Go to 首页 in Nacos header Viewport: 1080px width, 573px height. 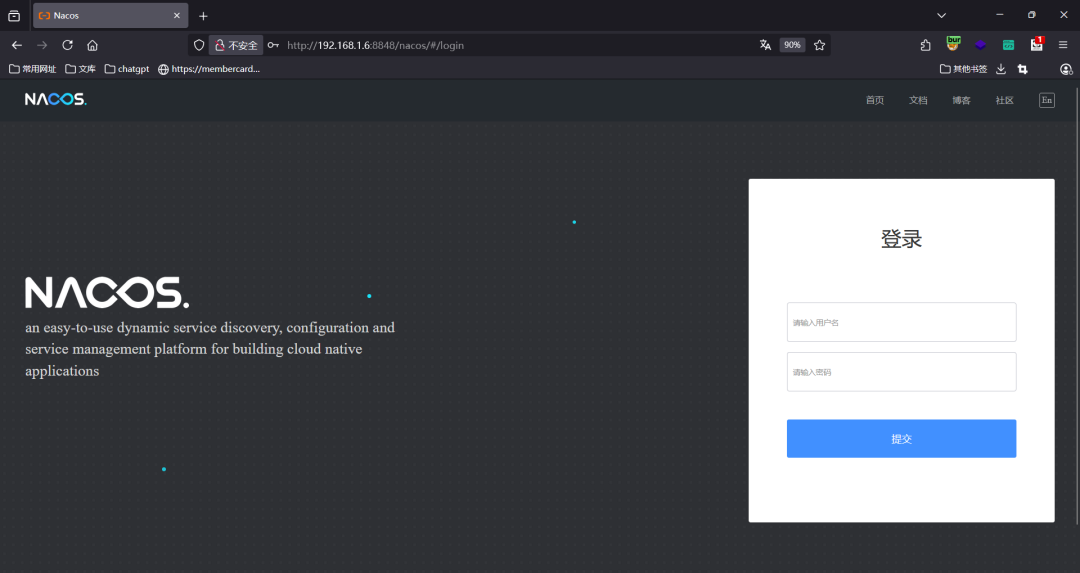875,101
